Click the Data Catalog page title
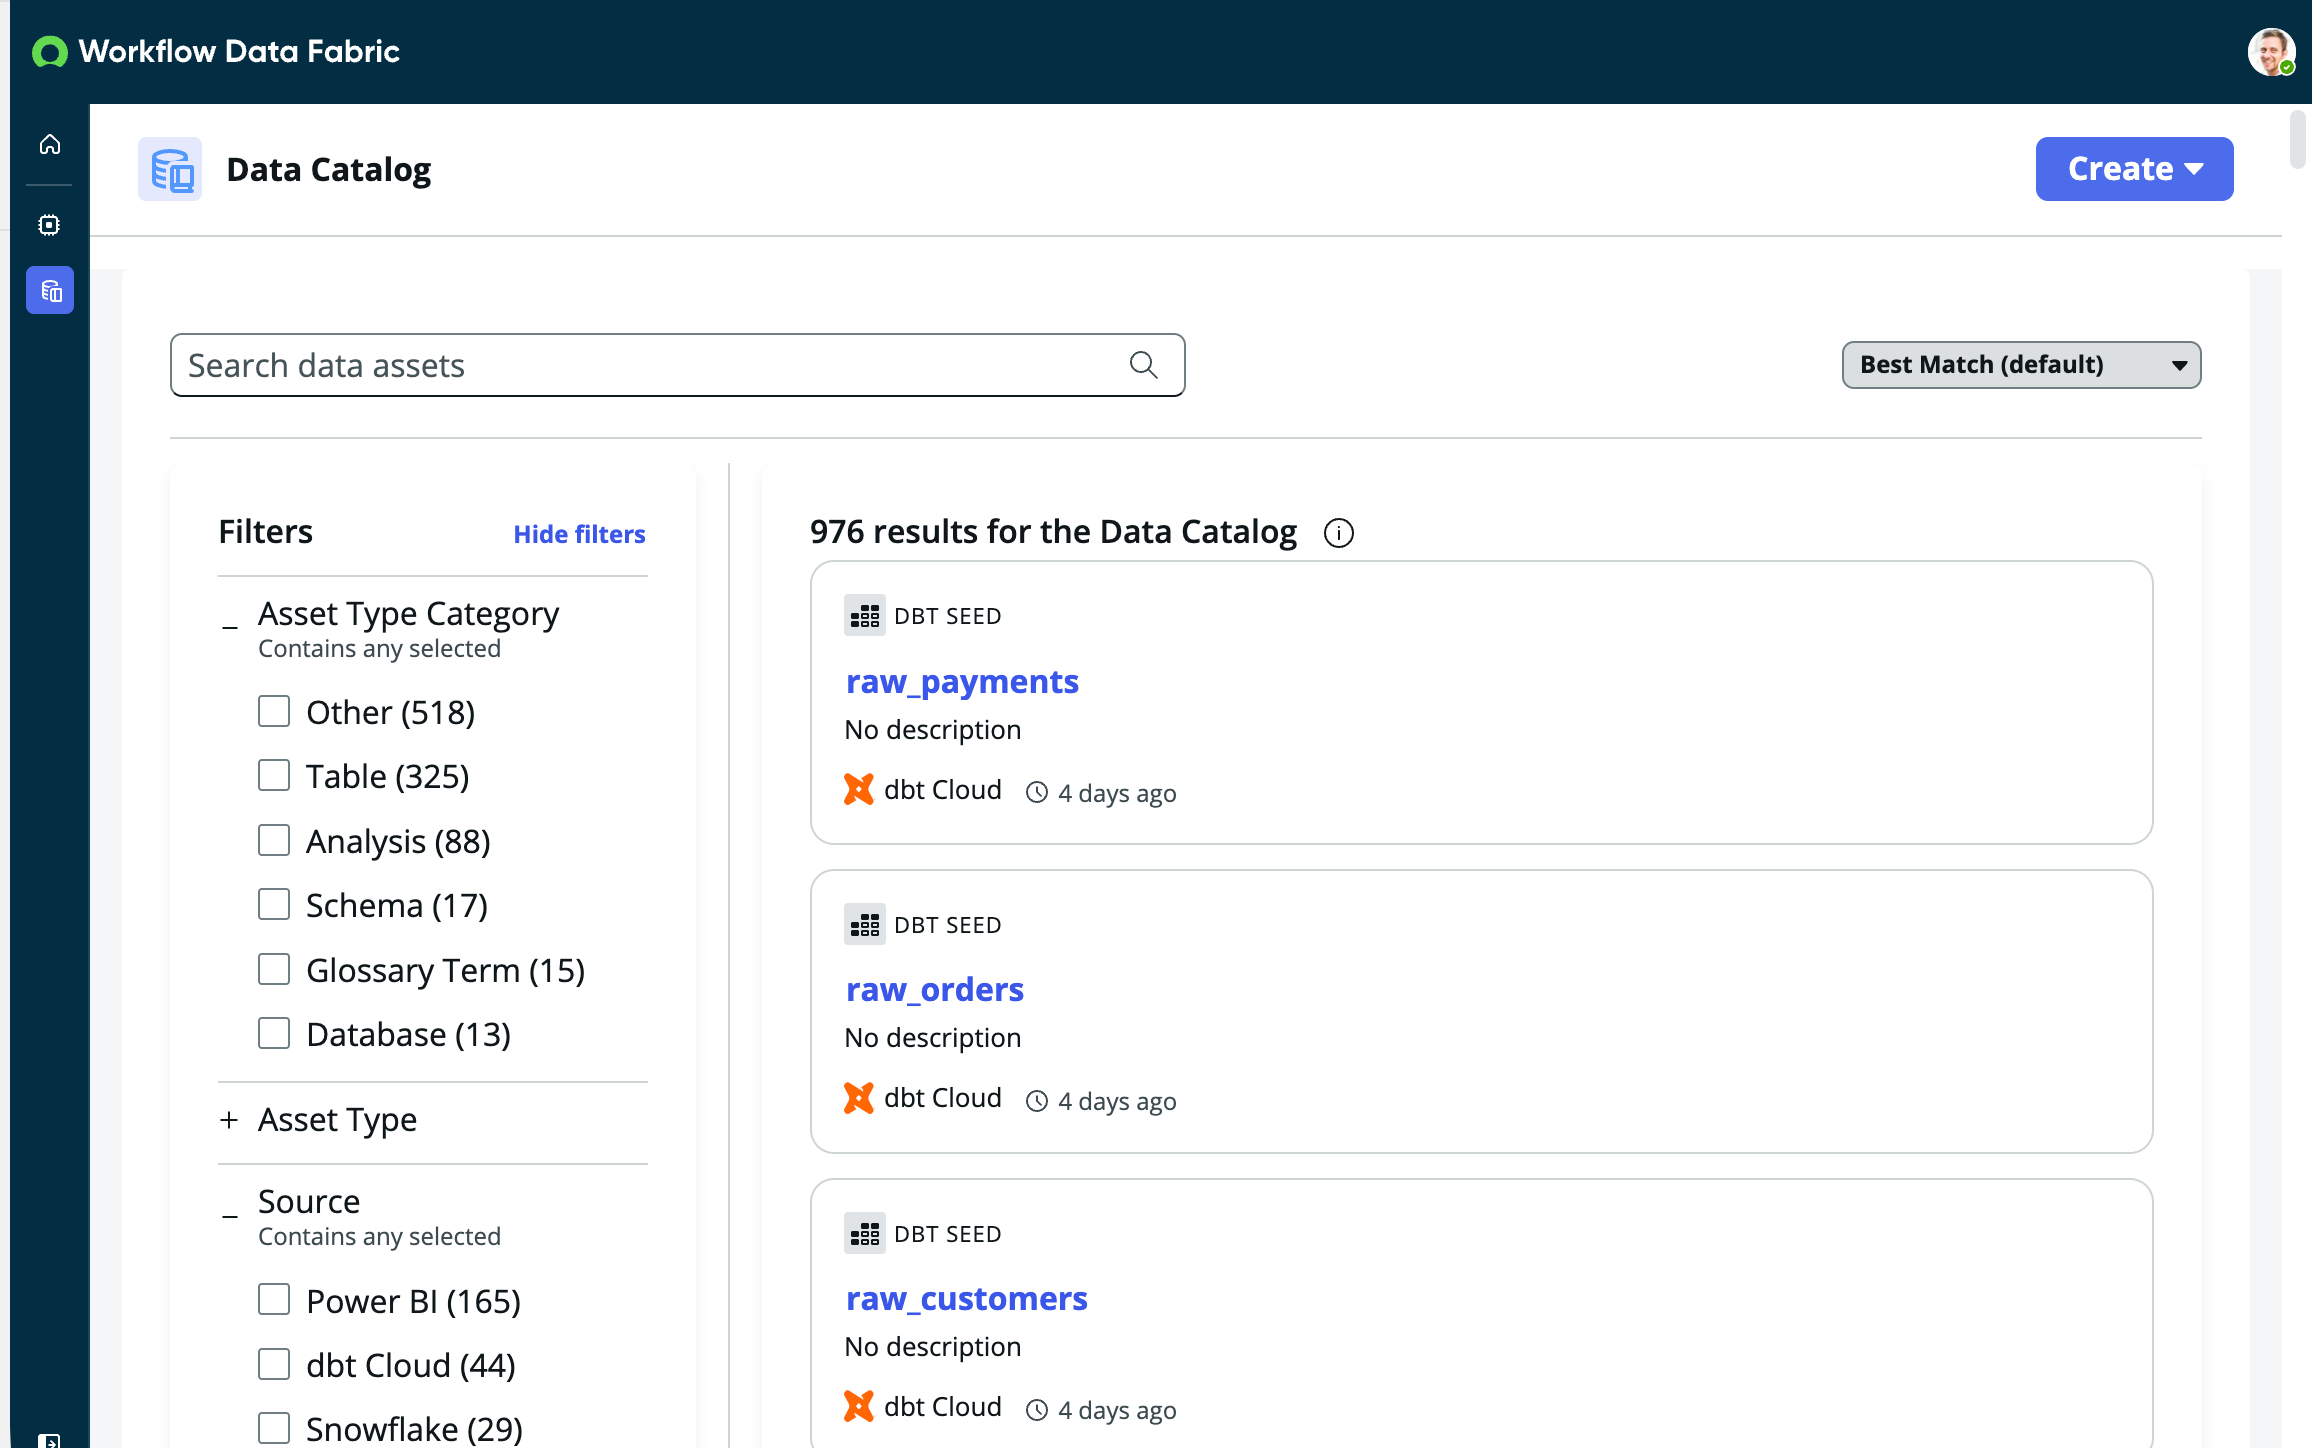The width and height of the screenshot is (2312, 1448). (x=329, y=170)
